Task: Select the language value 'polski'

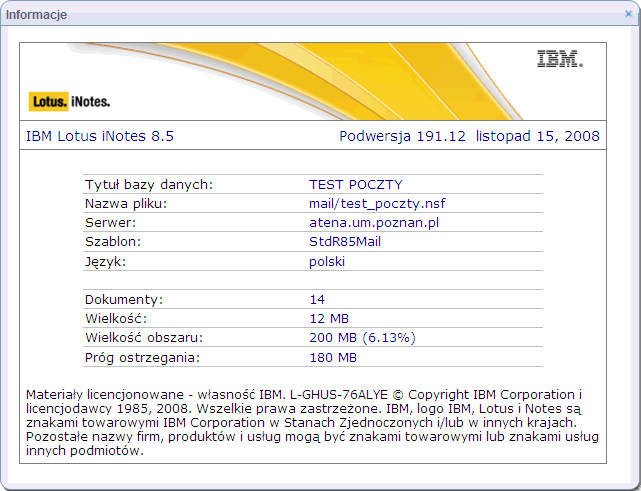Action: tap(327, 262)
